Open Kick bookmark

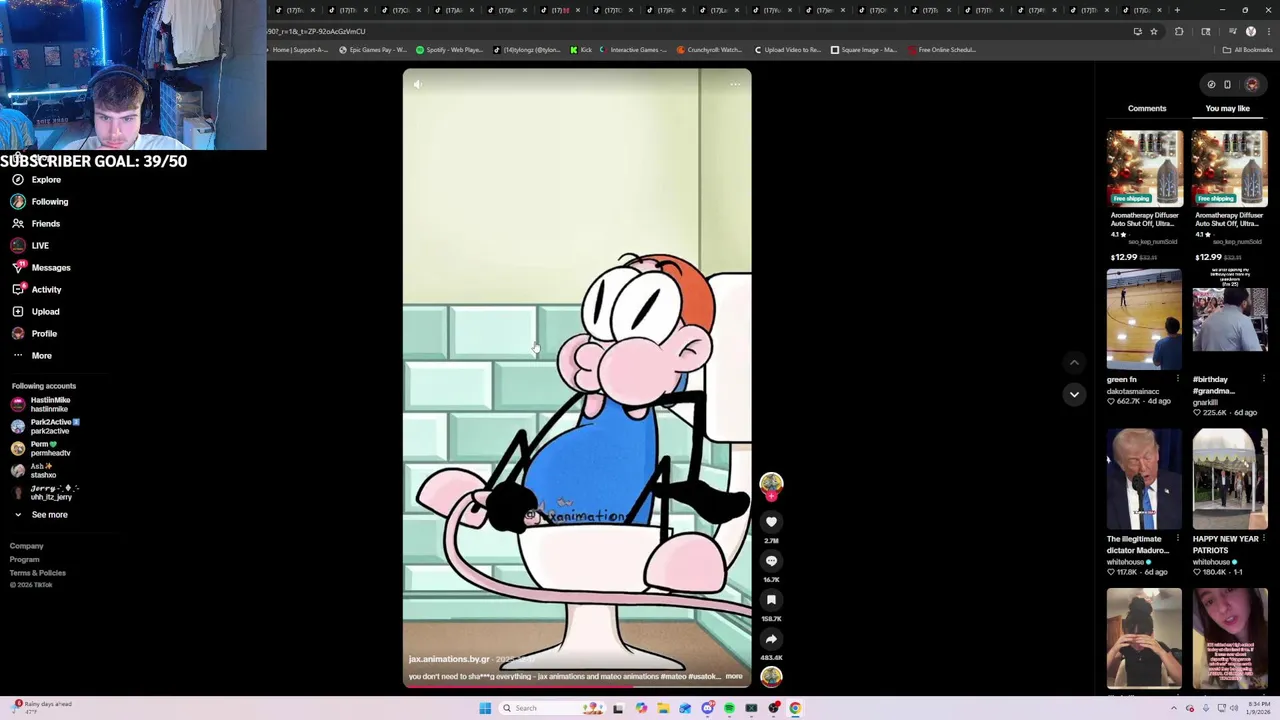click(x=581, y=50)
